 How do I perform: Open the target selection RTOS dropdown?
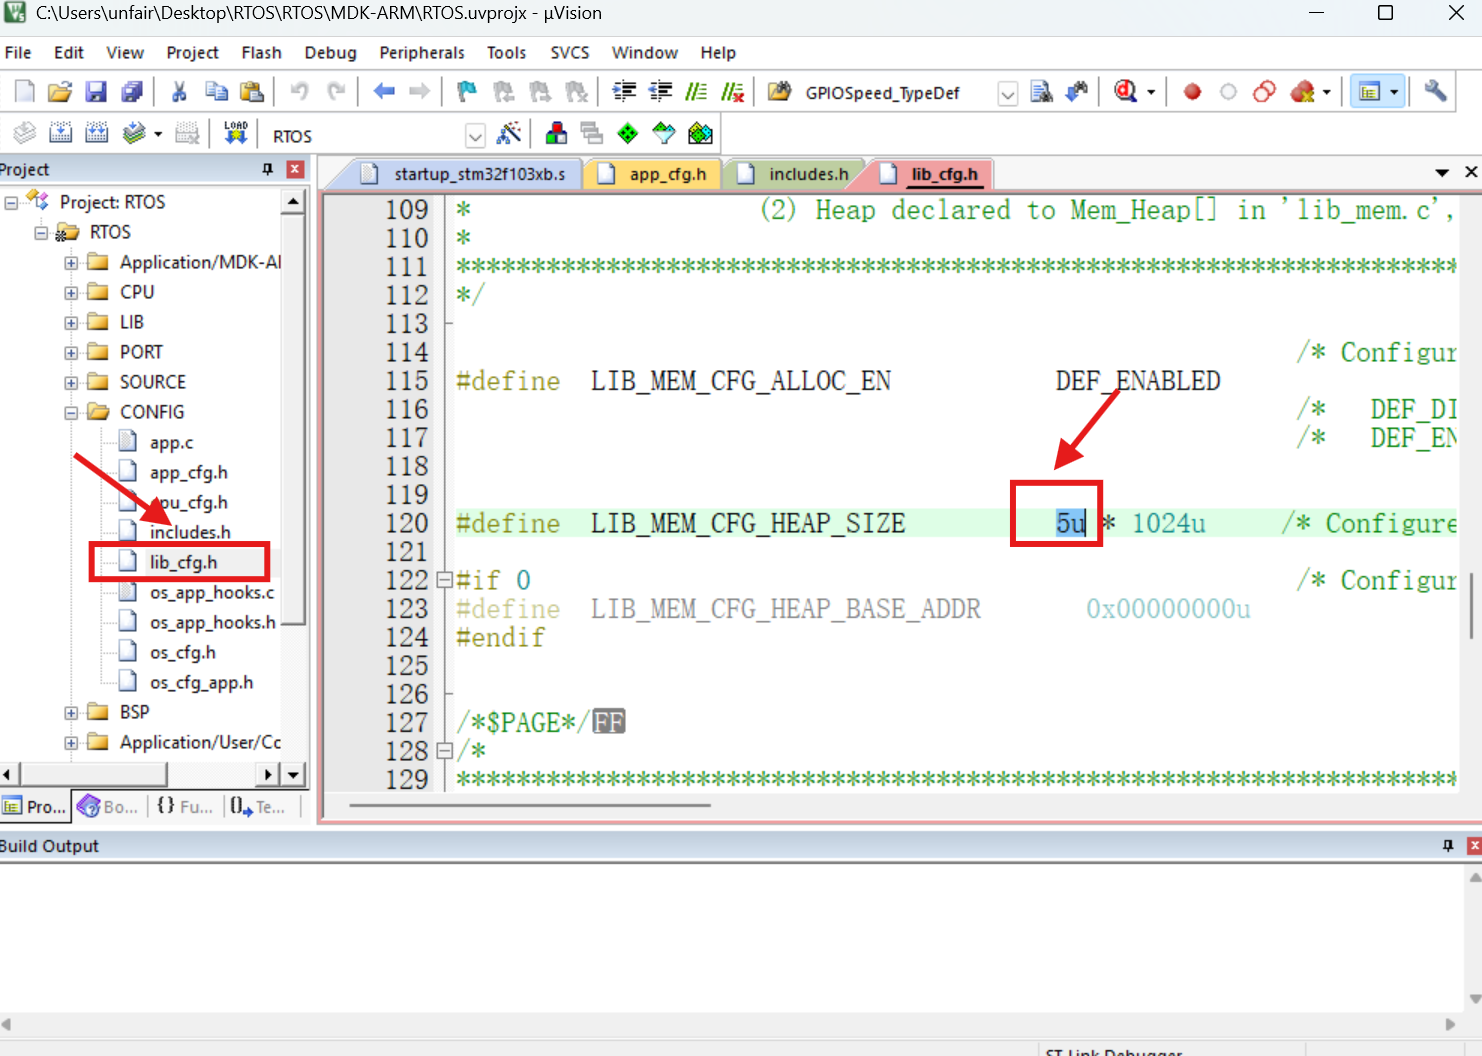[475, 136]
